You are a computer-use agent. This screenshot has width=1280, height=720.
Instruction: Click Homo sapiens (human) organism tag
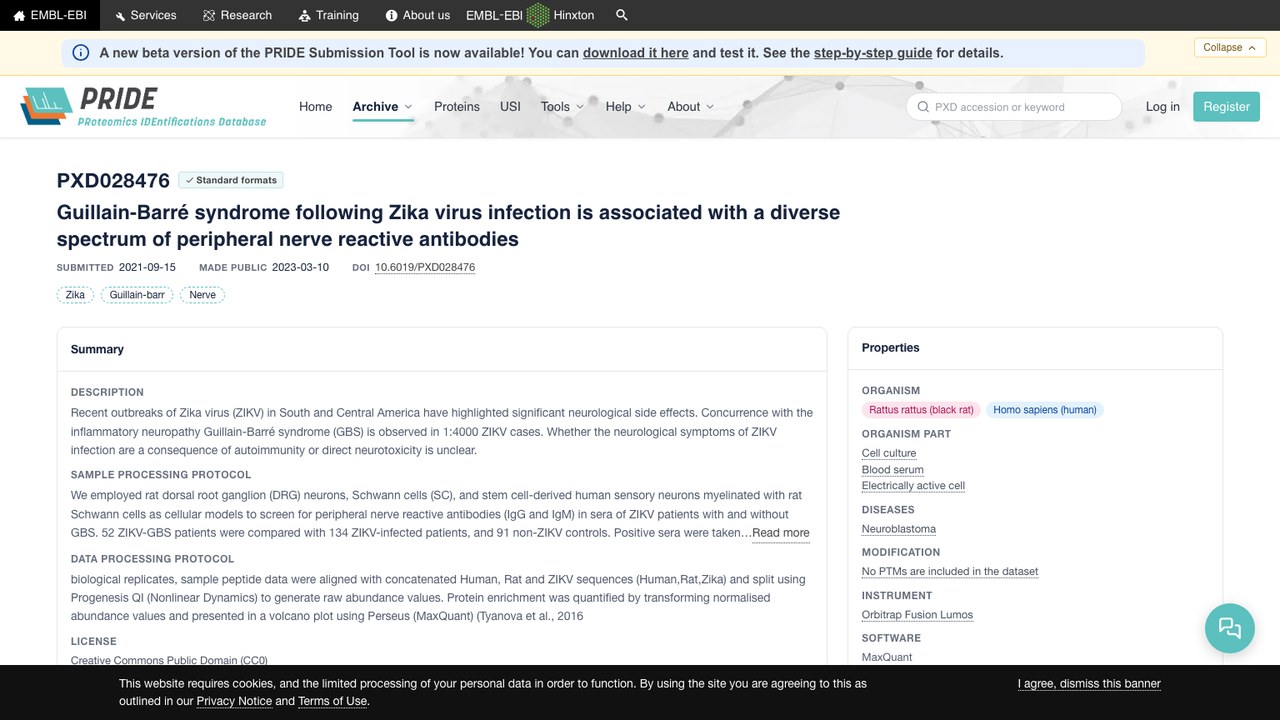click(x=1045, y=410)
